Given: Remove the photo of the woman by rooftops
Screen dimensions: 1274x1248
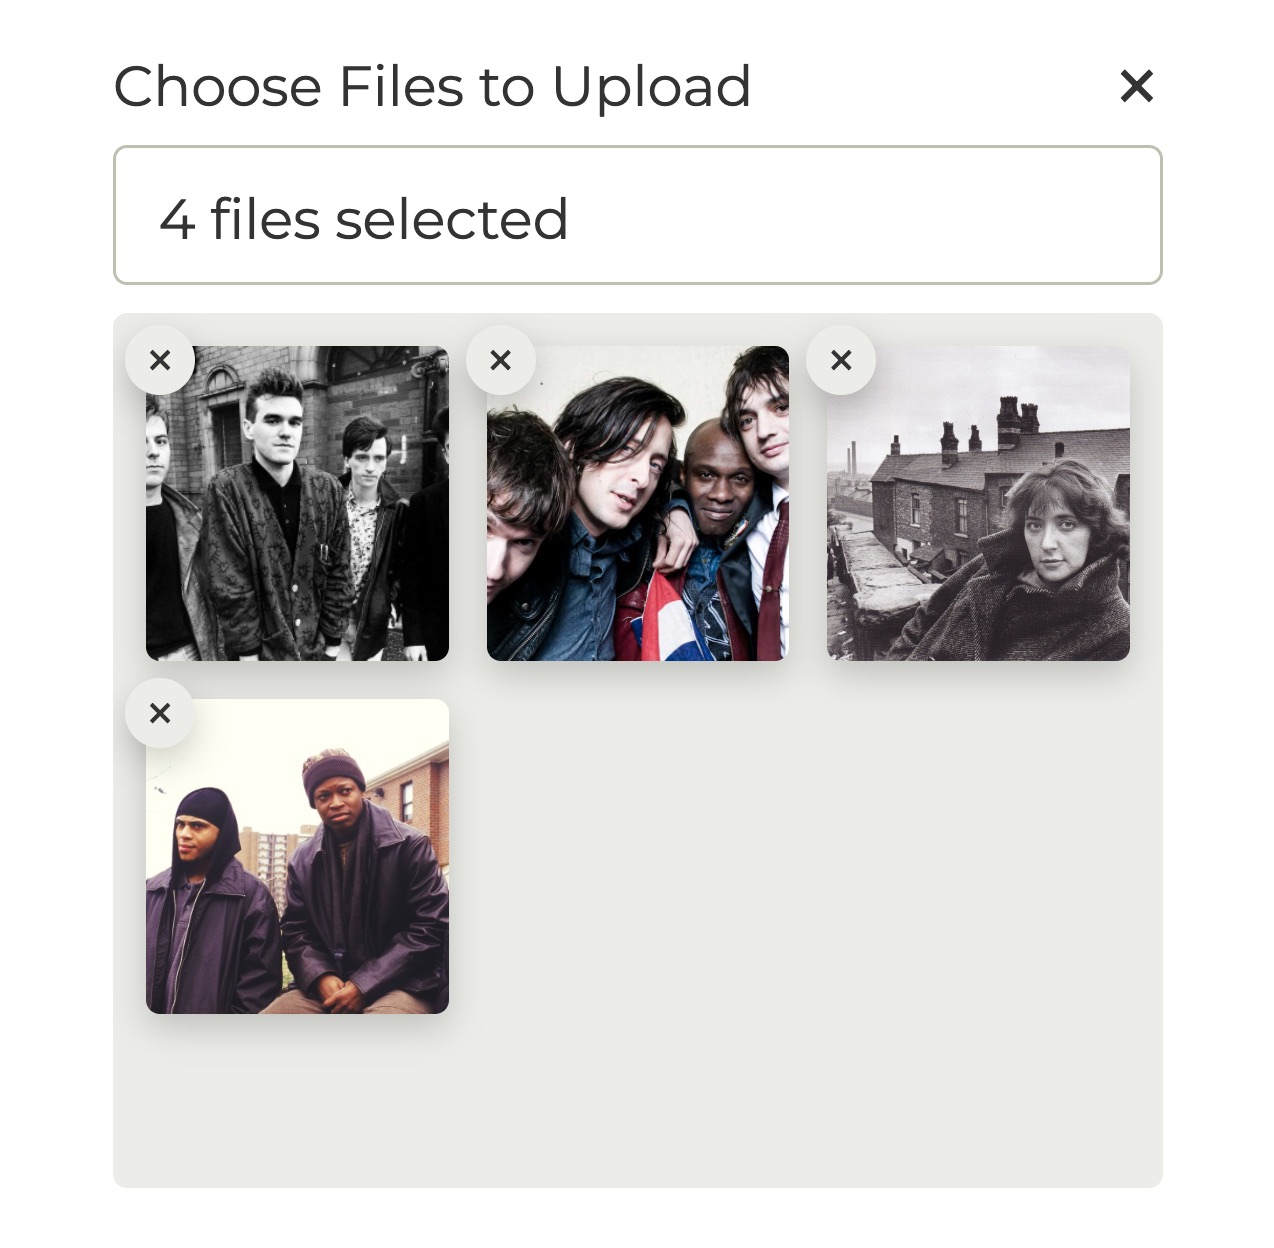Looking at the screenshot, I should [841, 359].
